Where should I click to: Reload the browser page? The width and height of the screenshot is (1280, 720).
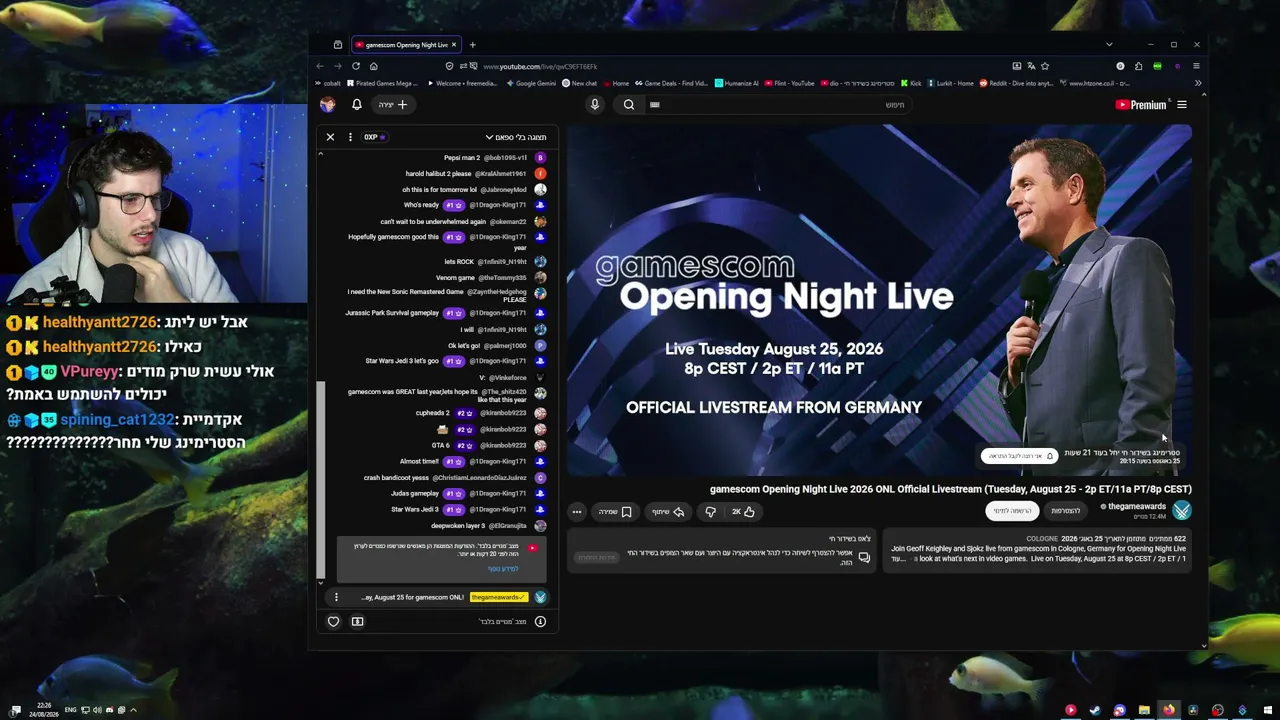tap(356, 66)
